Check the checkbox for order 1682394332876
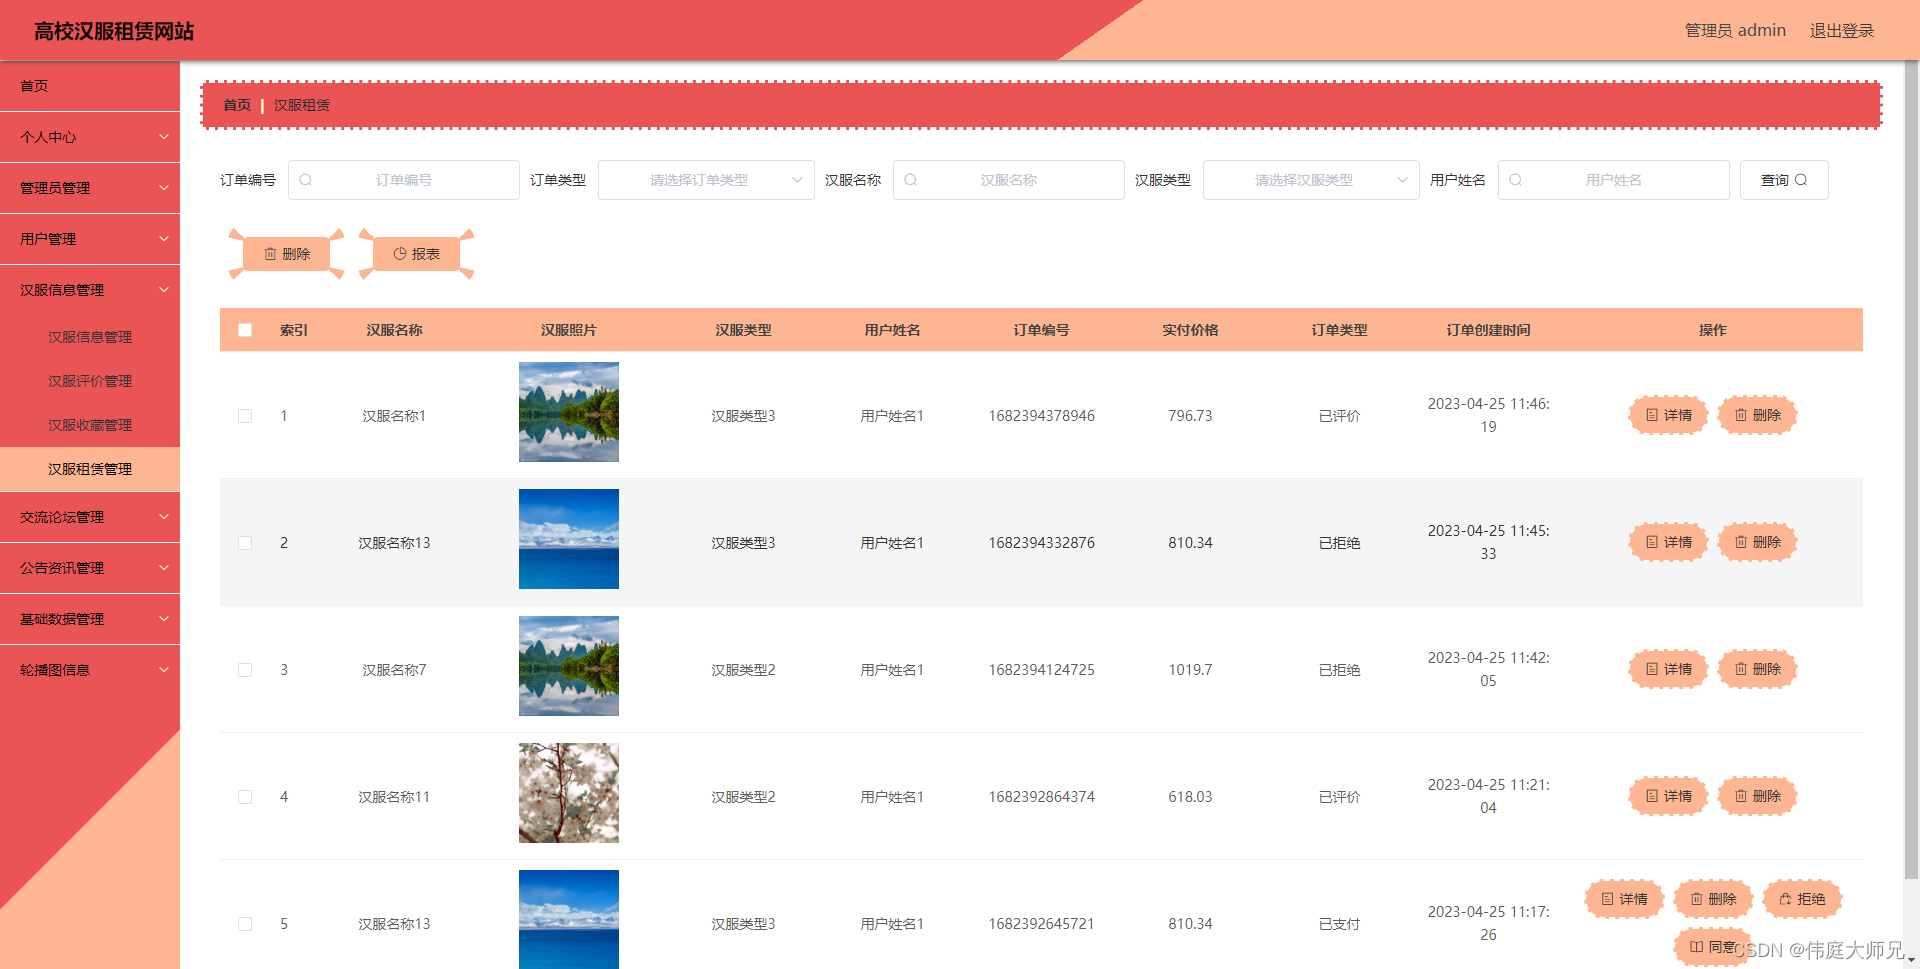The image size is (1920, 969). tap(245, 543)
